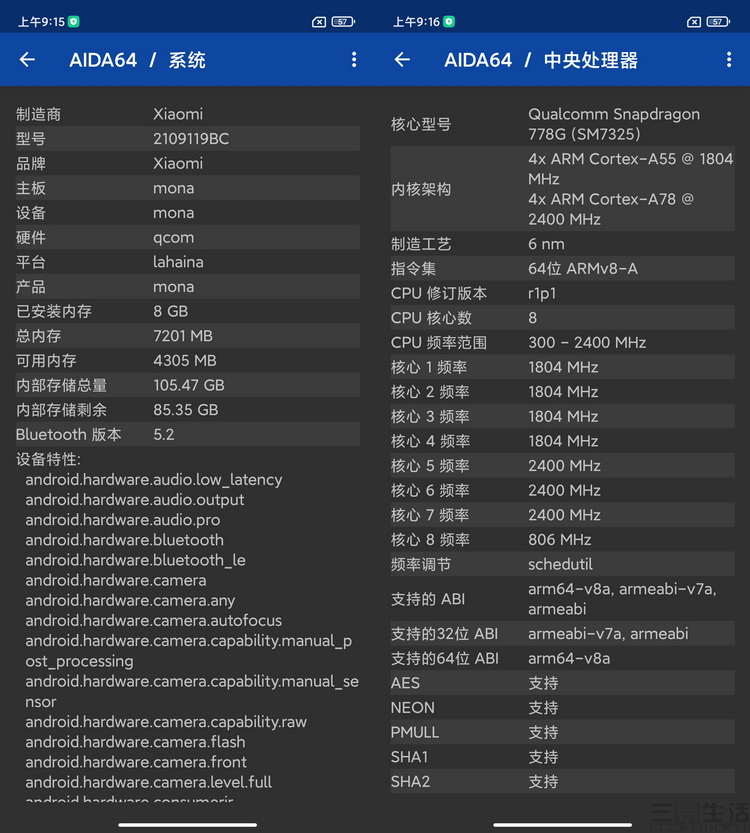Tap green shield icon beside 上午9:15
The width and height of the screenshot is (750, 833).
click(x=74, y=22)
